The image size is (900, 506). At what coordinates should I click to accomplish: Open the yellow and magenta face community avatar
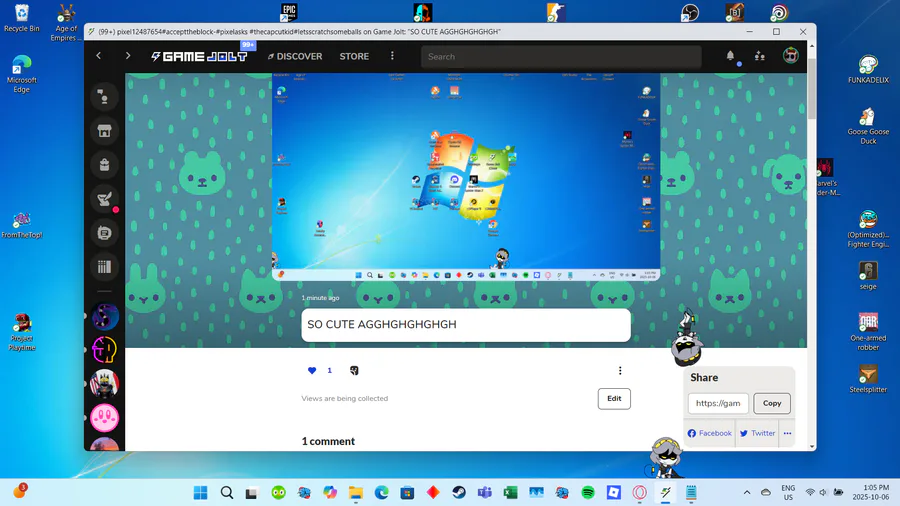click(104, 350)
